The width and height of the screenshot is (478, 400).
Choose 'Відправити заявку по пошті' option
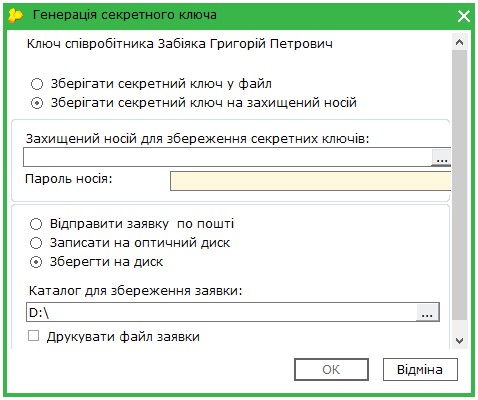[36, 224]
